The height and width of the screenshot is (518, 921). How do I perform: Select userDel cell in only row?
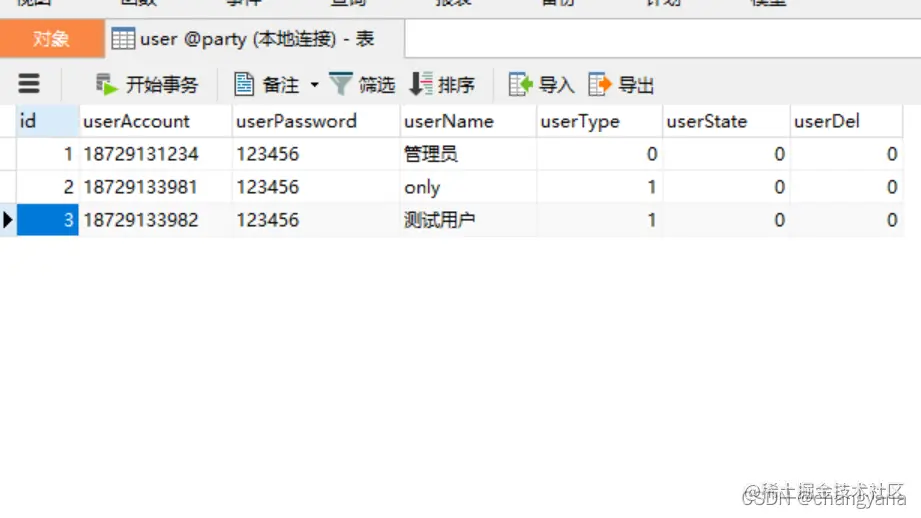point(846,187)
